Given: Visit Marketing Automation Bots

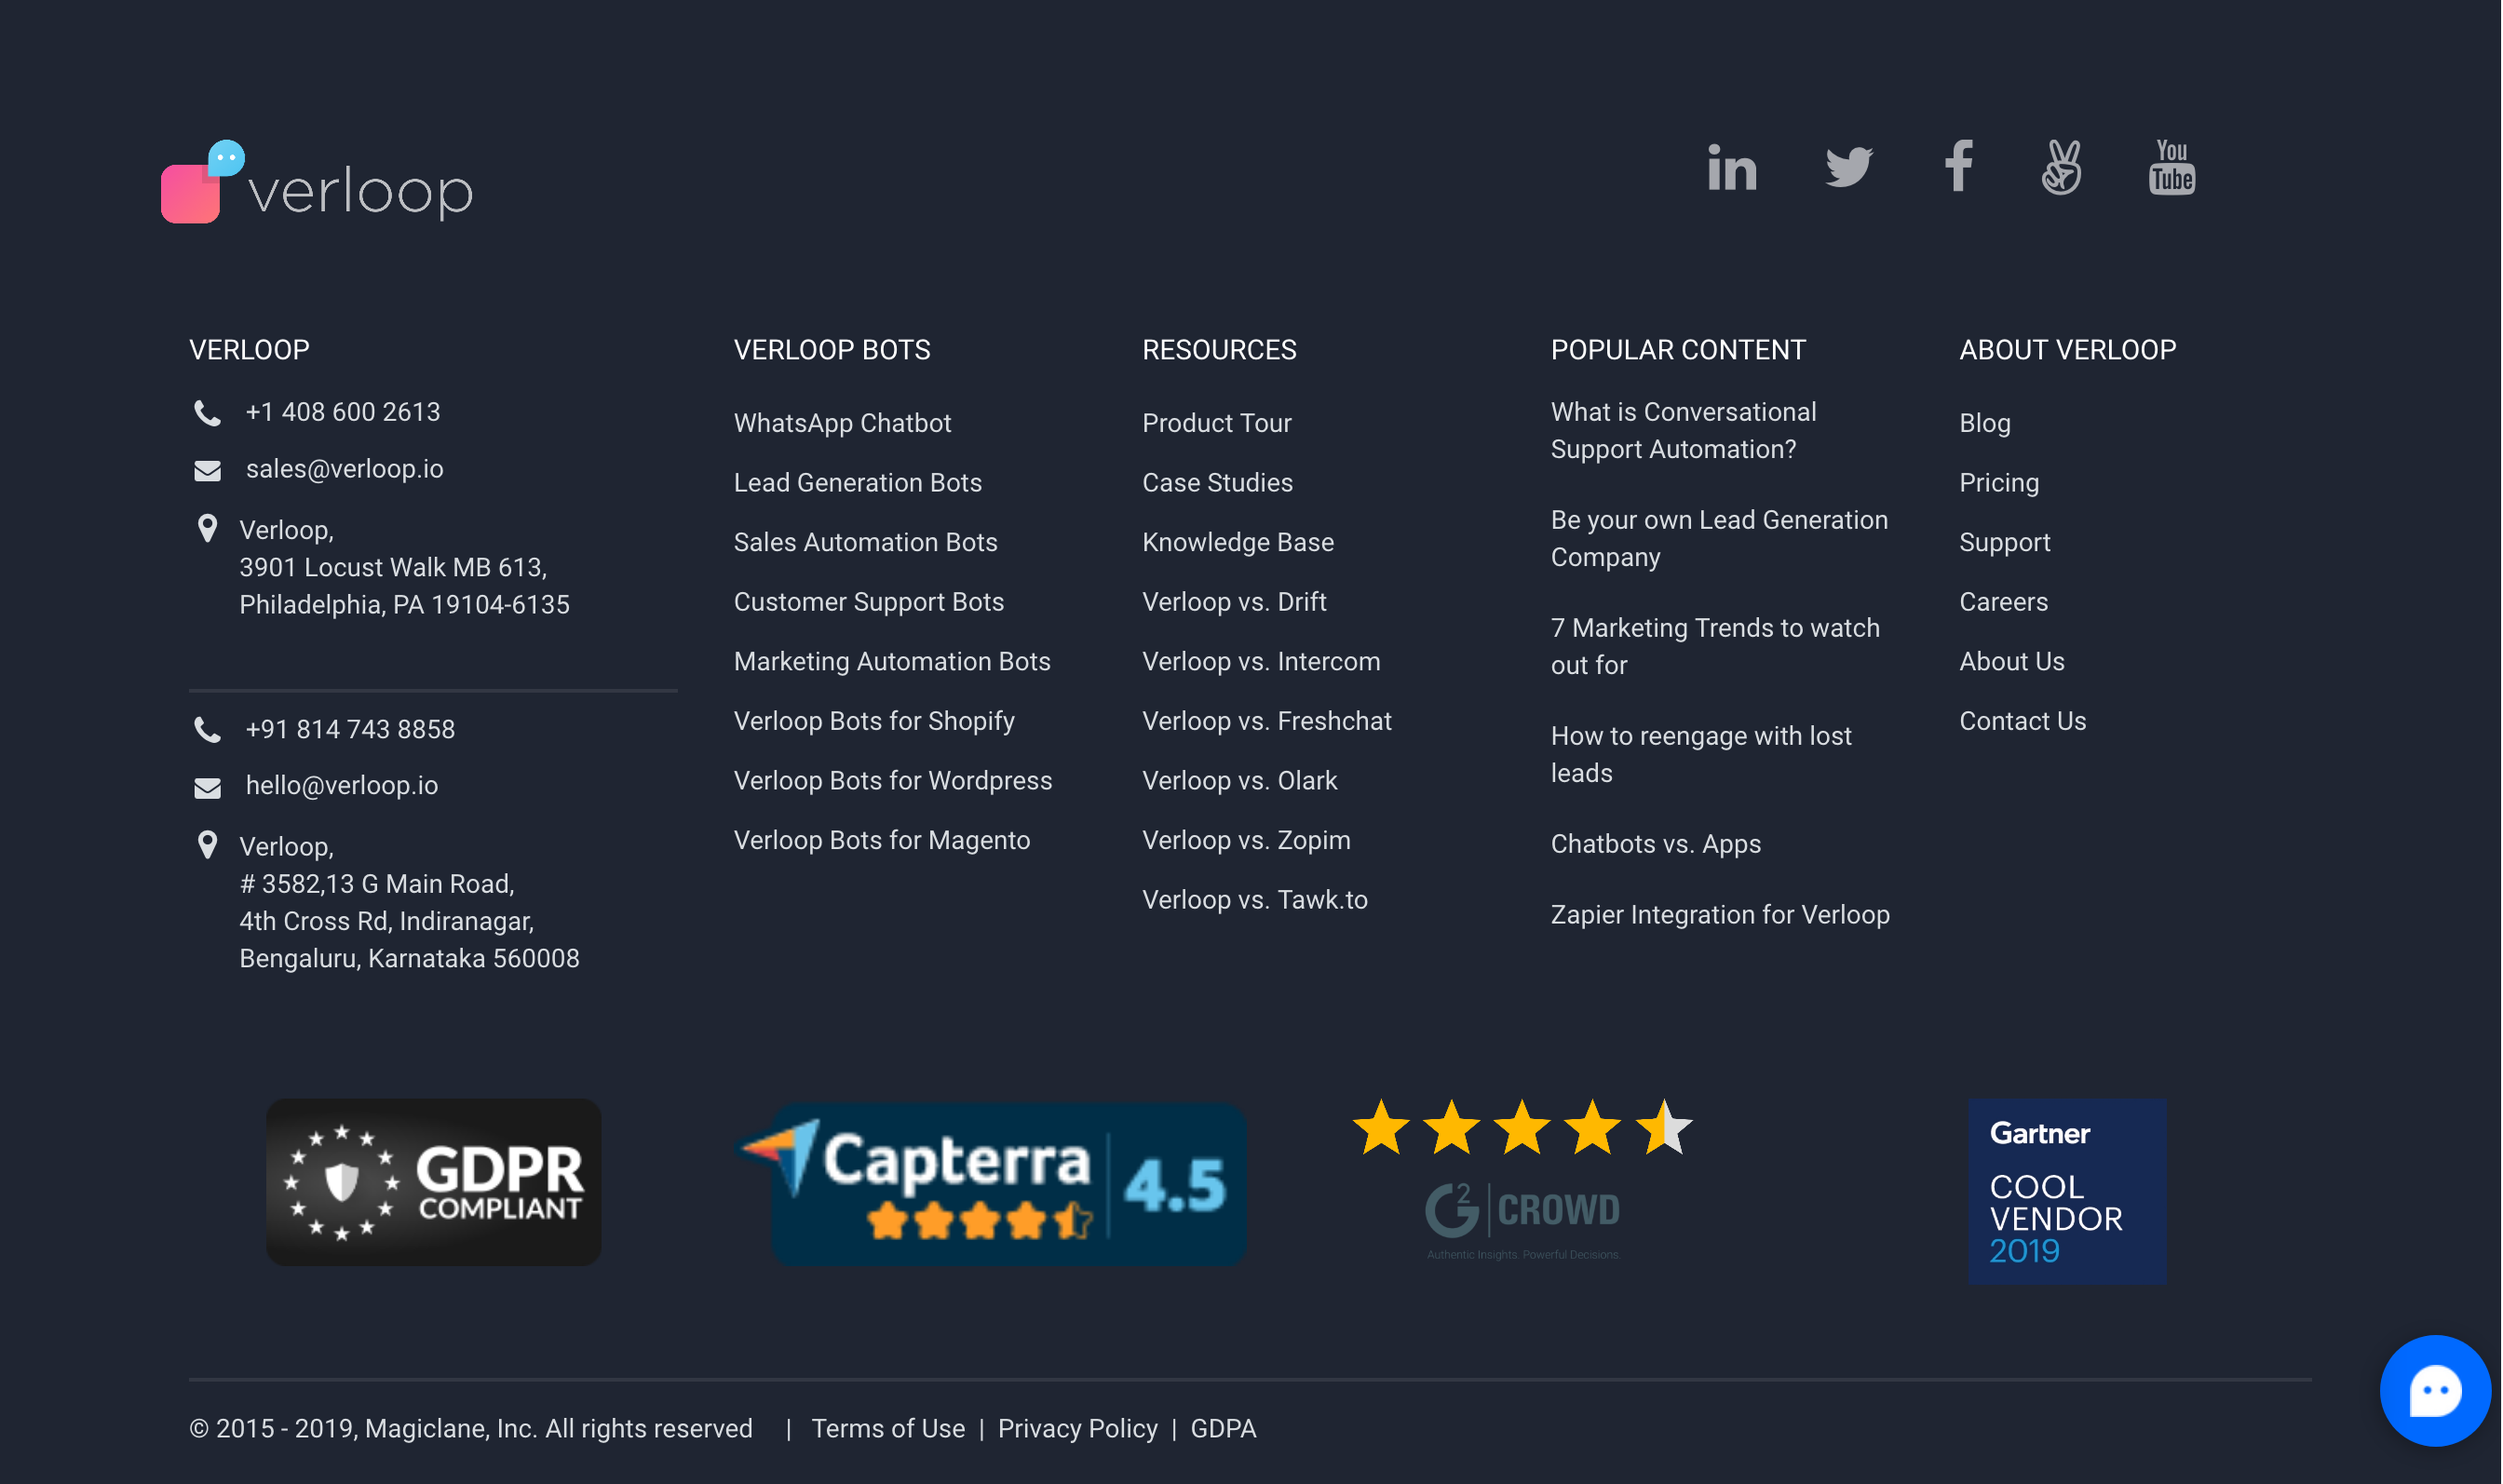Looking at the screenshot, I should [x=892, y=662].
